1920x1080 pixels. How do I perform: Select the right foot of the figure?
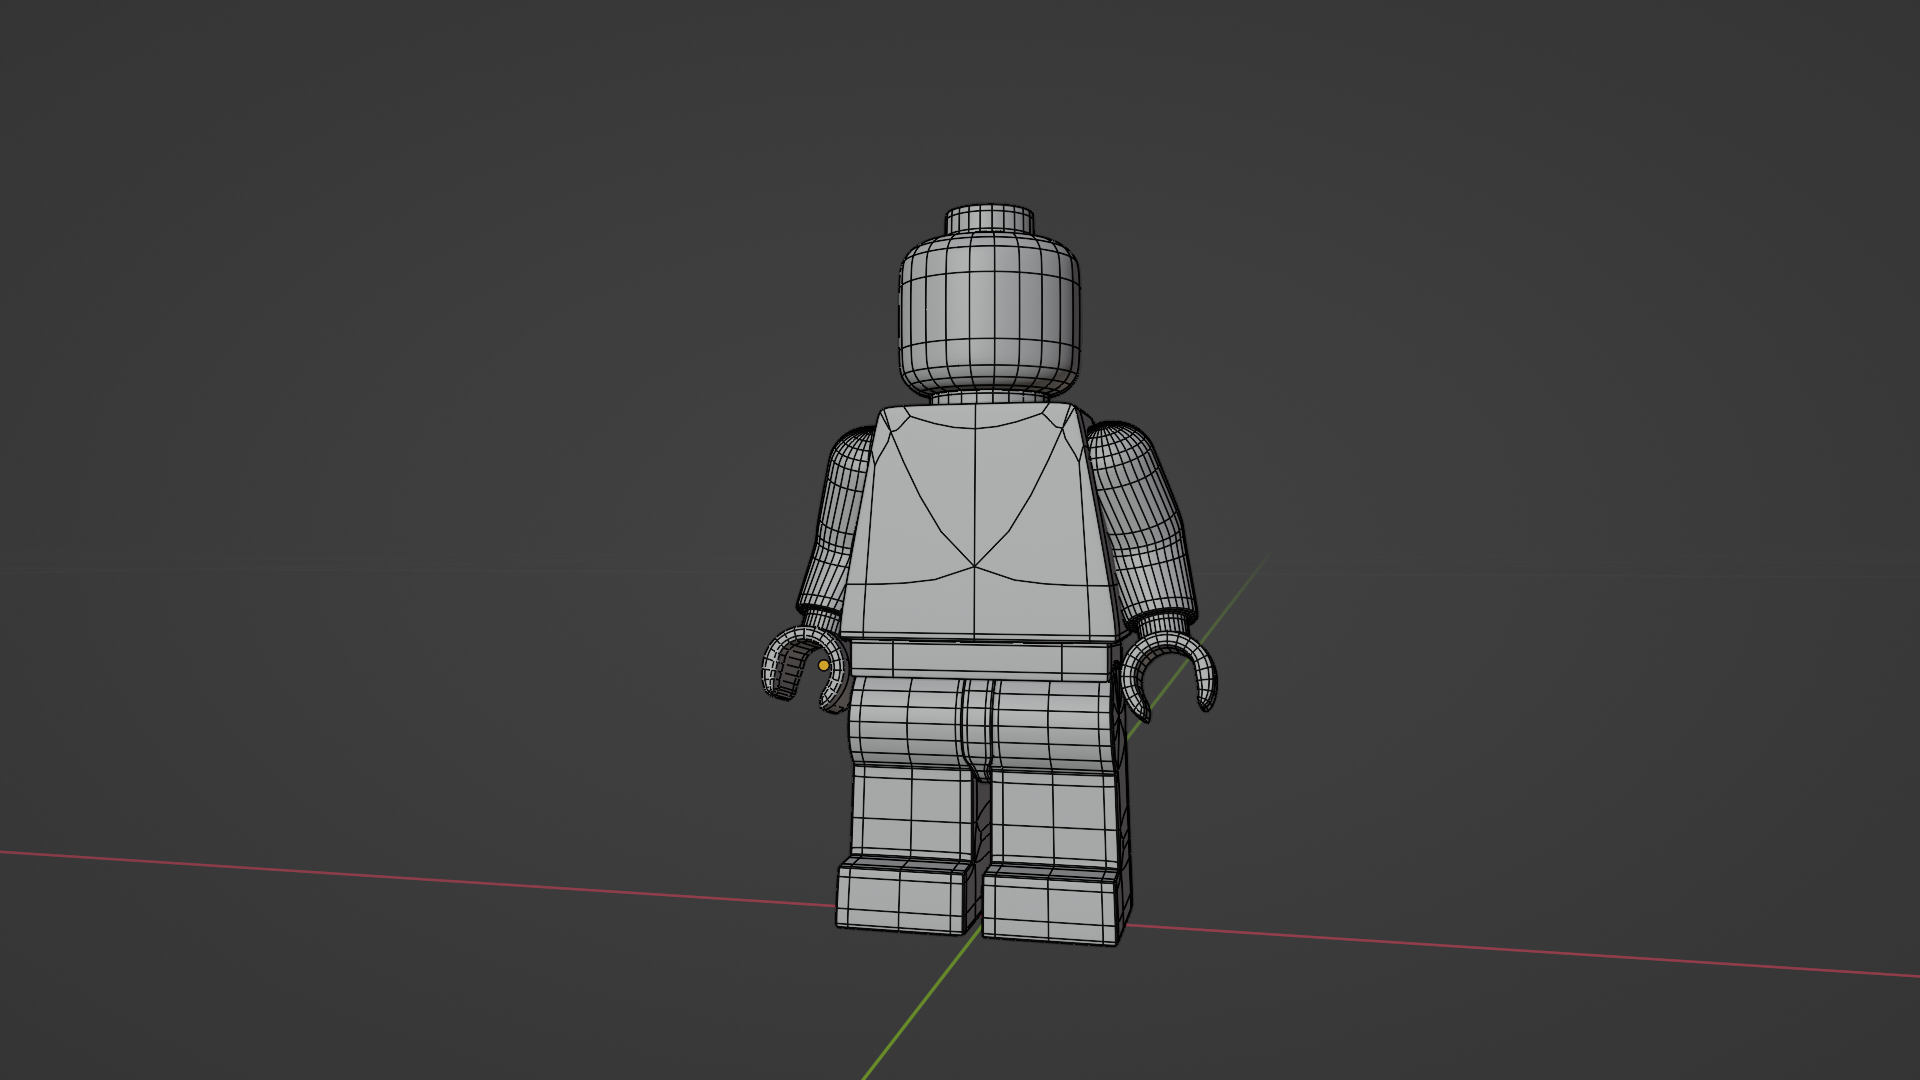click(1050, 908)
